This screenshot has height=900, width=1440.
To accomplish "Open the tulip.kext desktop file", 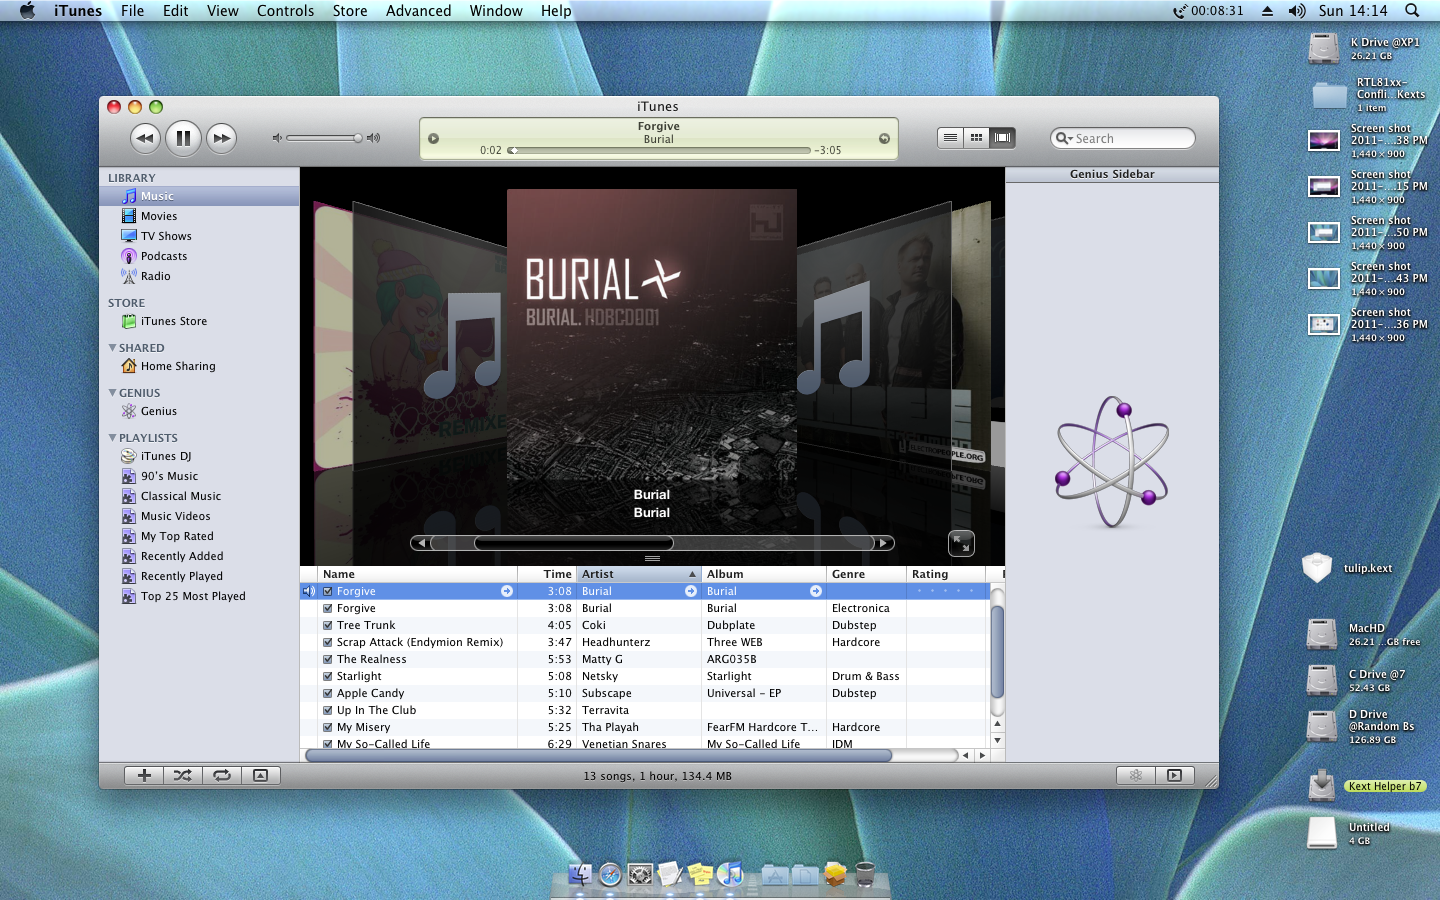I will click(x=1348, y=568).
